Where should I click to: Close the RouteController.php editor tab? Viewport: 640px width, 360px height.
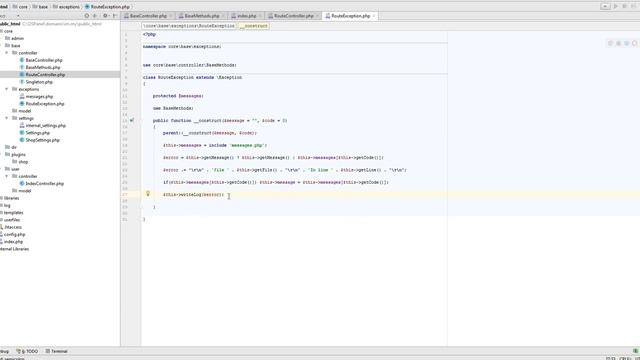click(x=317, y=16)
